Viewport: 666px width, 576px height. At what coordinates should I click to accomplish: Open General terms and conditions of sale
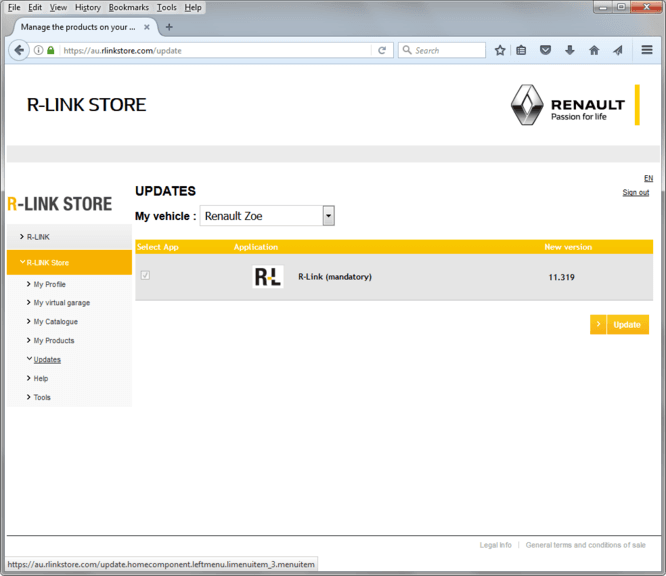click(x=585, y=545)
